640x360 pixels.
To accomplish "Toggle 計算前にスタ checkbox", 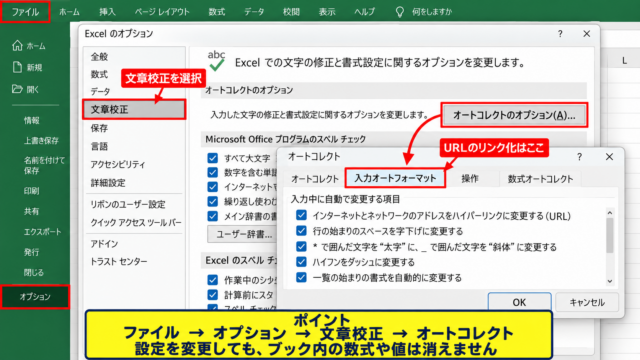I will pyautogui.click(x=213, y=295).
